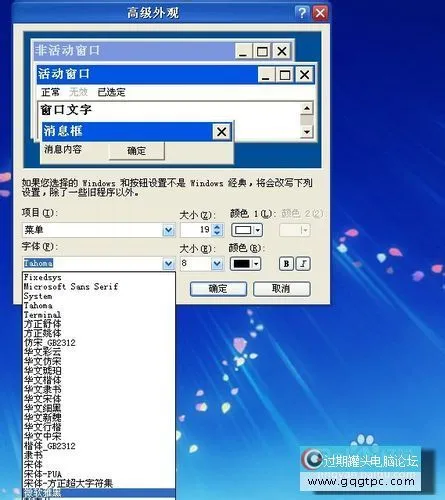Screen dimensions: 445x500
Task: Pick plain 宋体 from the font list
Action: [x=99, y=464]
